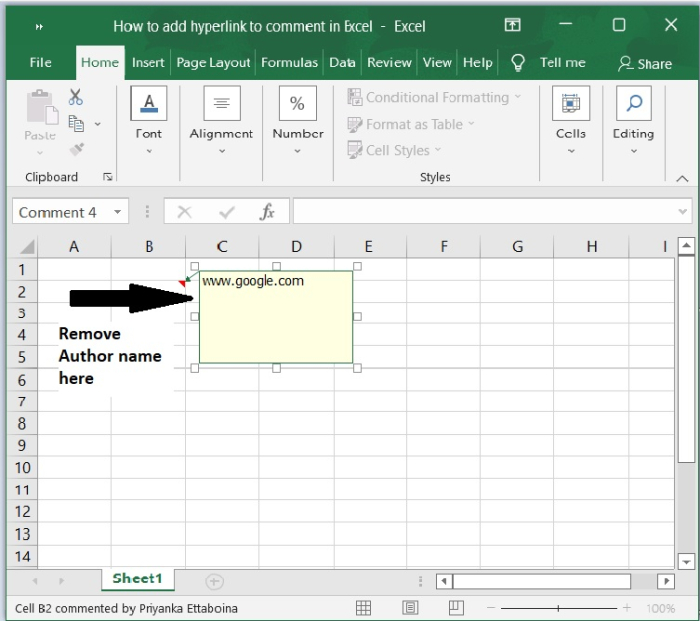Click the Copy icon in Clipboard
This screenshot has width=700, height=621.
coord(75,124)
